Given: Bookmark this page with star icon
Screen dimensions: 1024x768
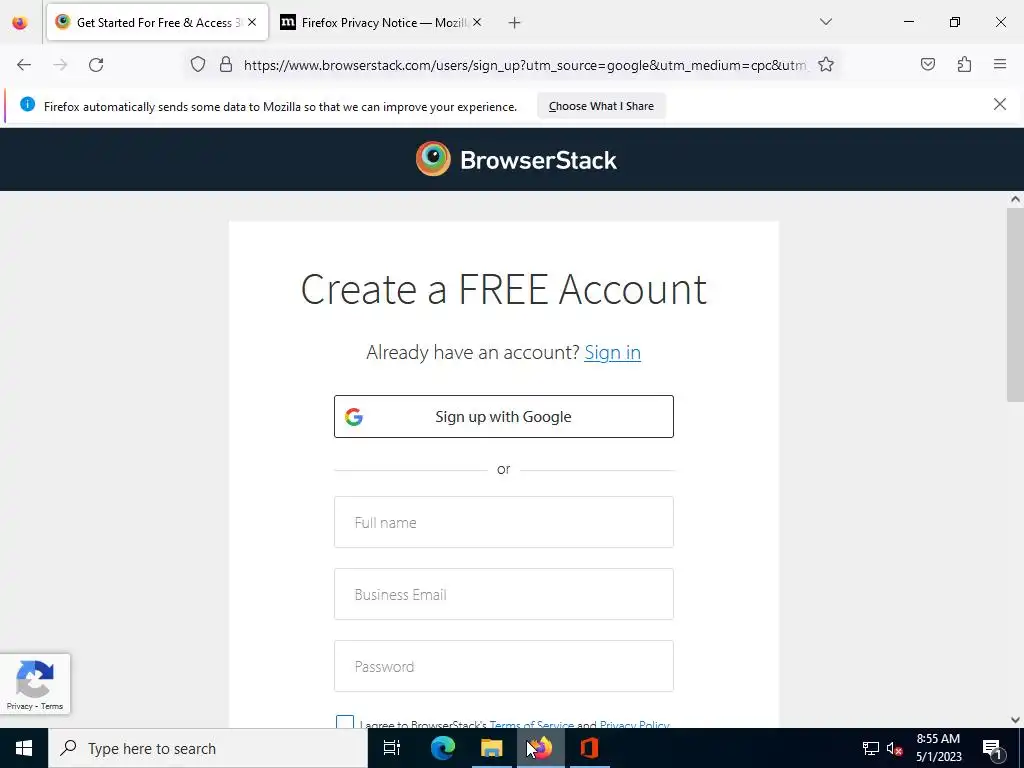Looking at the screenshot, I should [x=826, y=65].
